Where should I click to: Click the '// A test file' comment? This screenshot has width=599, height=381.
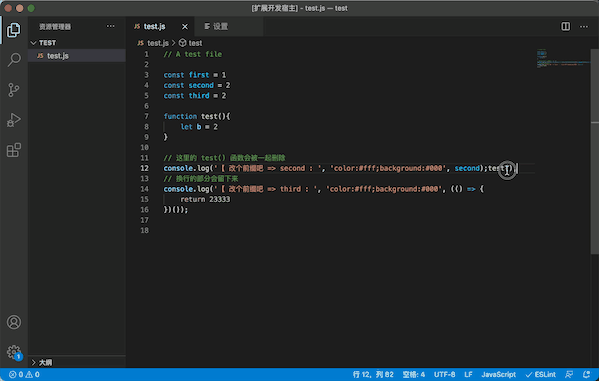click(193, 54)
